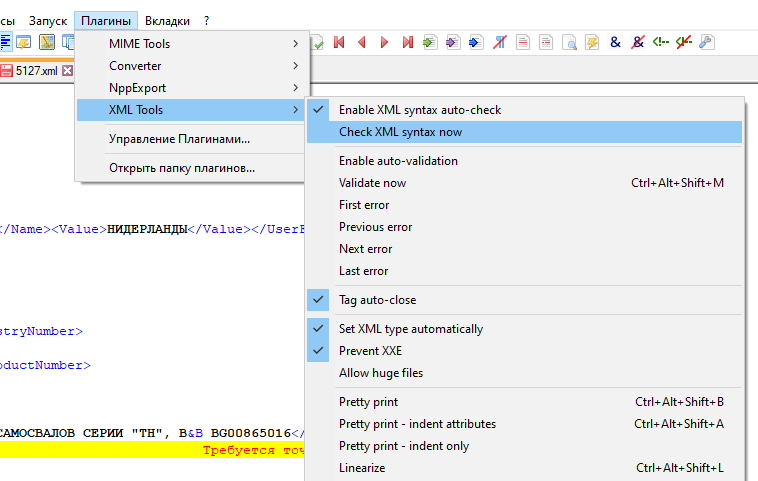The height and width of the screenshot is (481, 758).
Task: Click the red last-error arrow toolbar icon
Action: tap(408, 43)
